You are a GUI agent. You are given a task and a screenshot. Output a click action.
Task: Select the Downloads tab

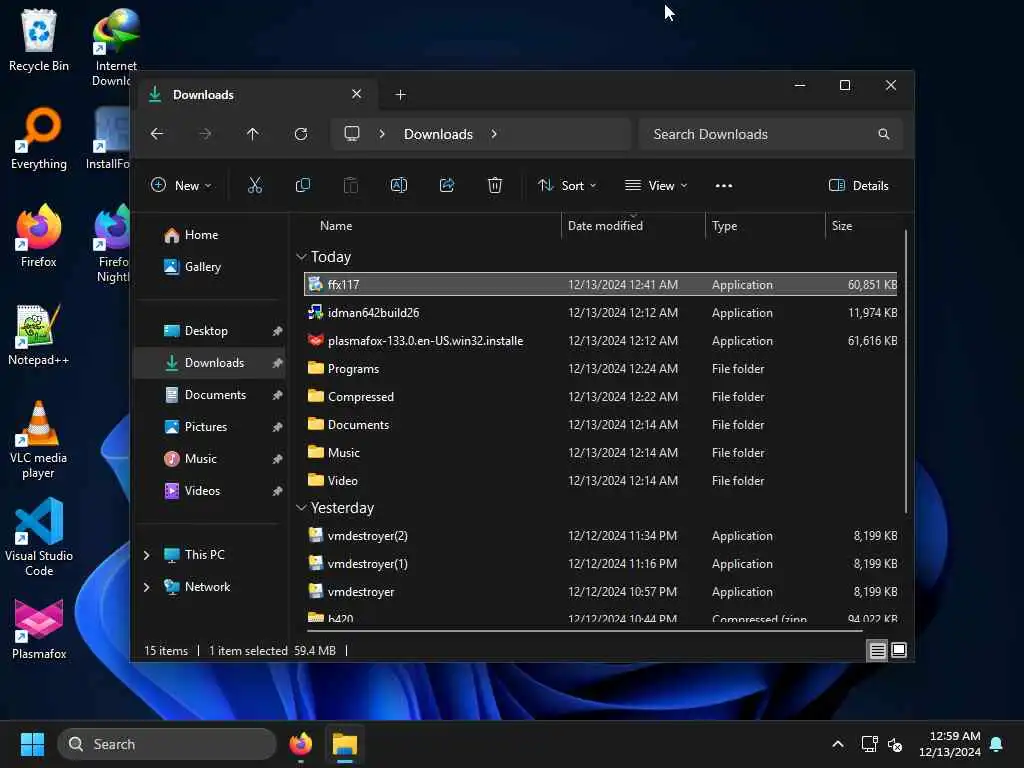(x=259, y=95)
